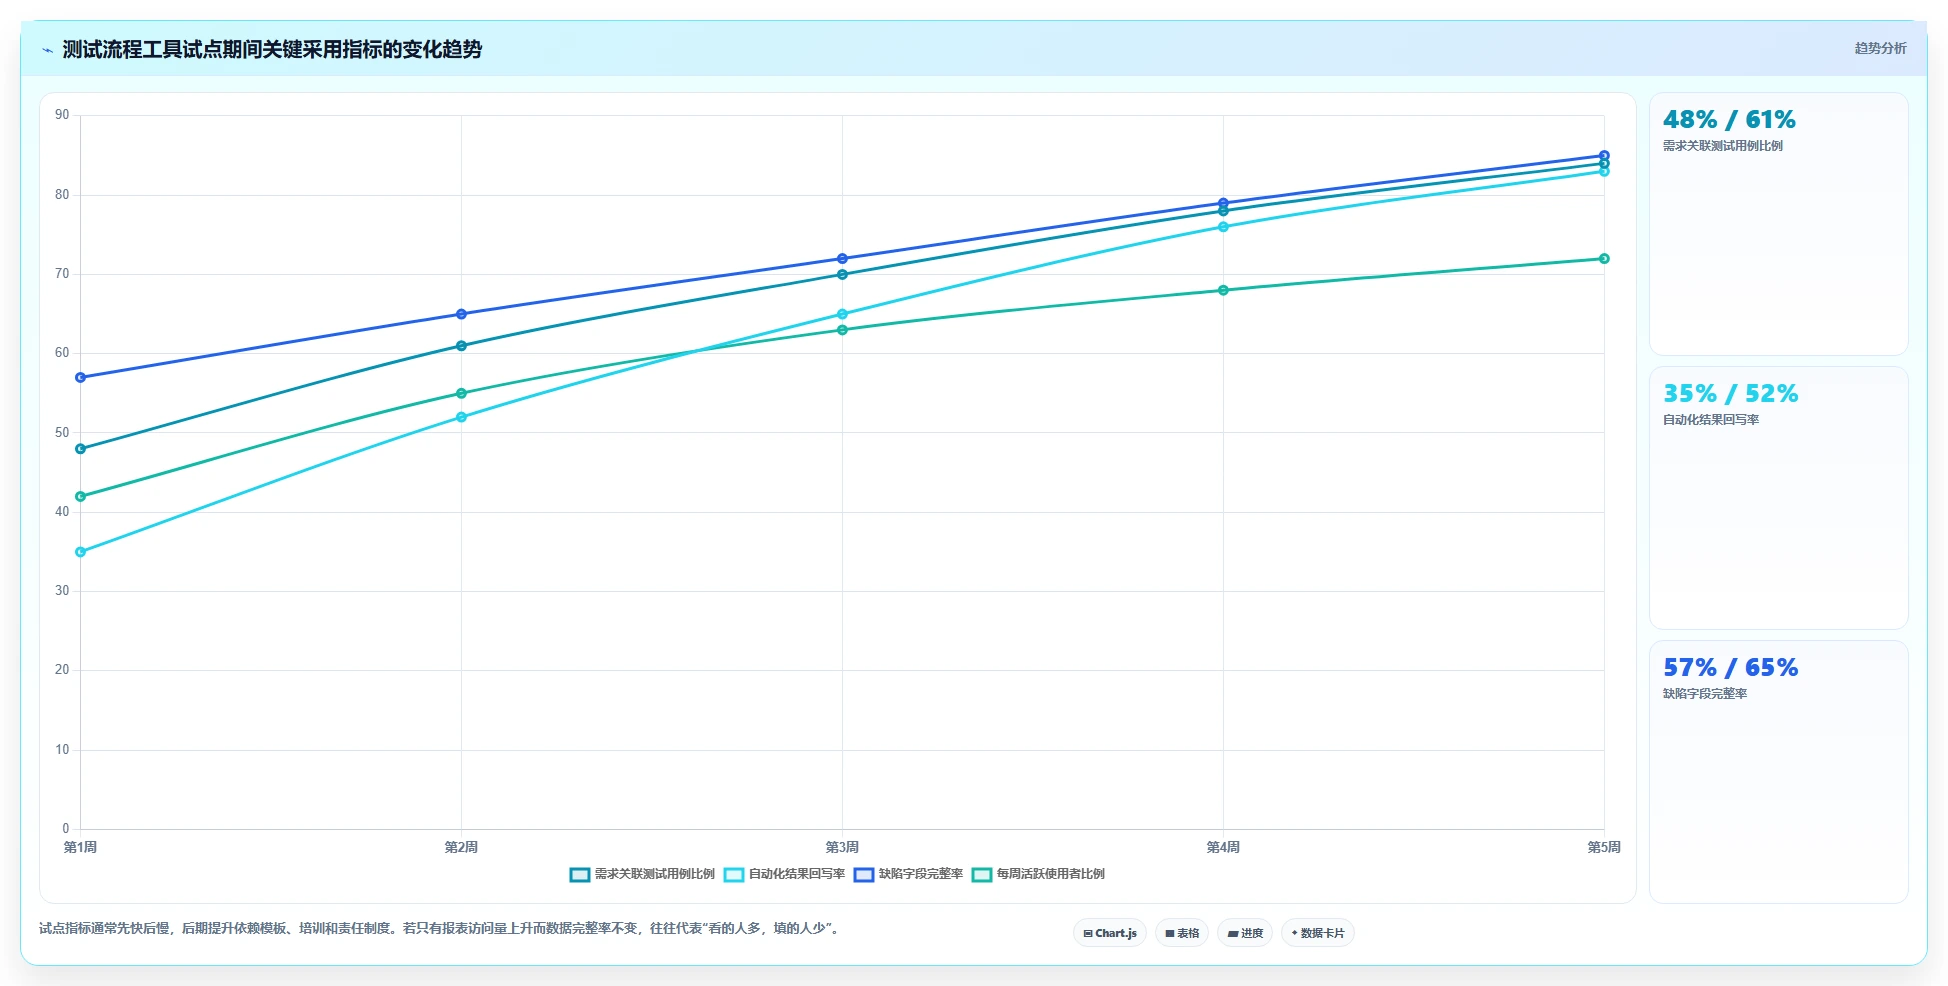The image size is (1948, 986).
Task: Click the 第2周 x-axis label
Action: tap(461, 847)
